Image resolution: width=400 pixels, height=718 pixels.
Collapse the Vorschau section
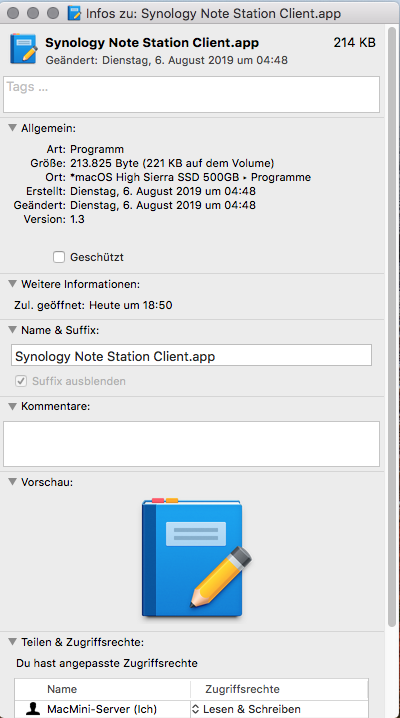point(13,482)
